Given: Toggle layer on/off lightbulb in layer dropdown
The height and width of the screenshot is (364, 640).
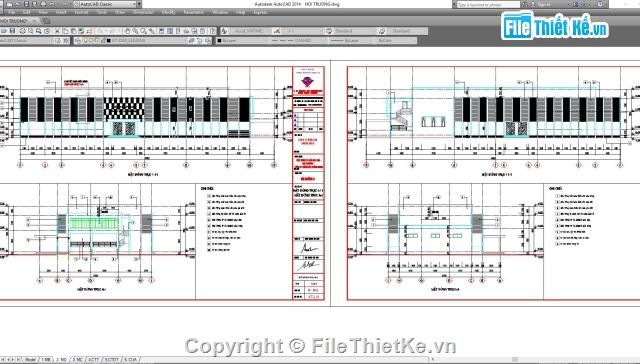Looking at the screenshot, I should click(85, 40).
